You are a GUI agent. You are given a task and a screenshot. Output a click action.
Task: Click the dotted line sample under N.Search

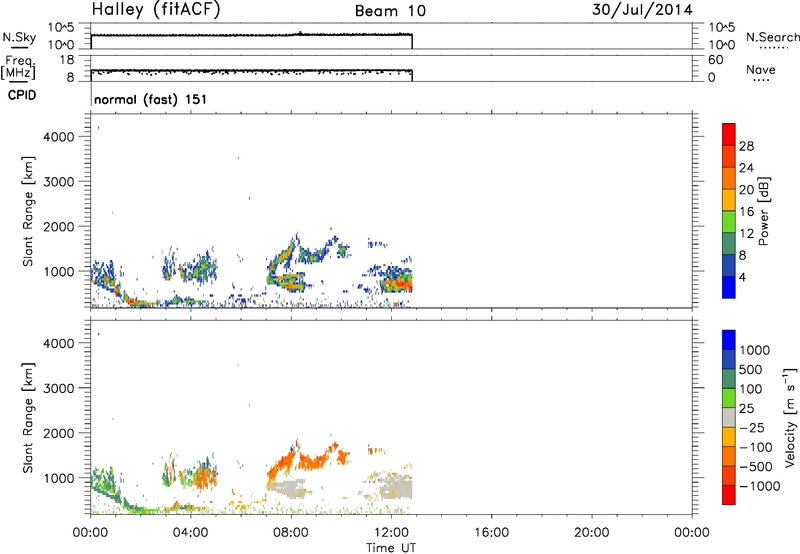773,48
